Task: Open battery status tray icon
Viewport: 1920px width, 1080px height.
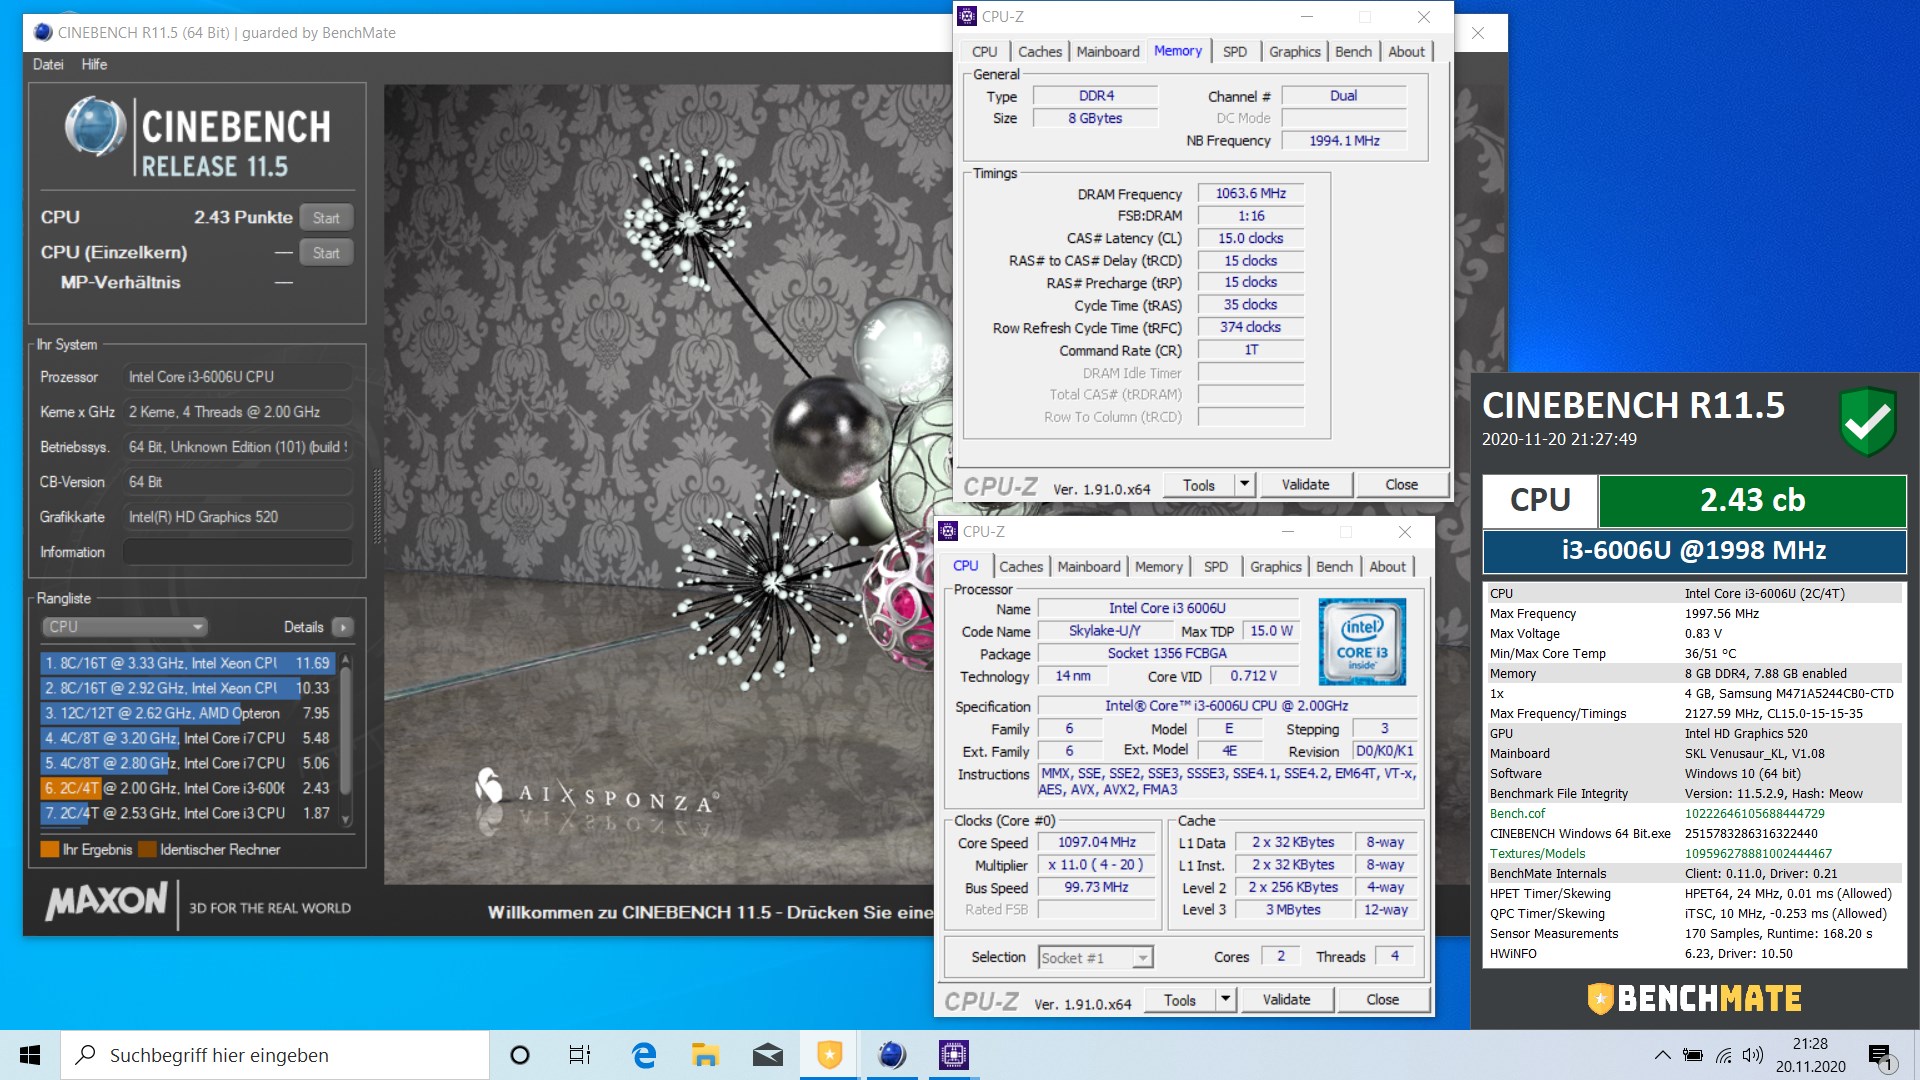Action: click(x=1693, y=1055)
